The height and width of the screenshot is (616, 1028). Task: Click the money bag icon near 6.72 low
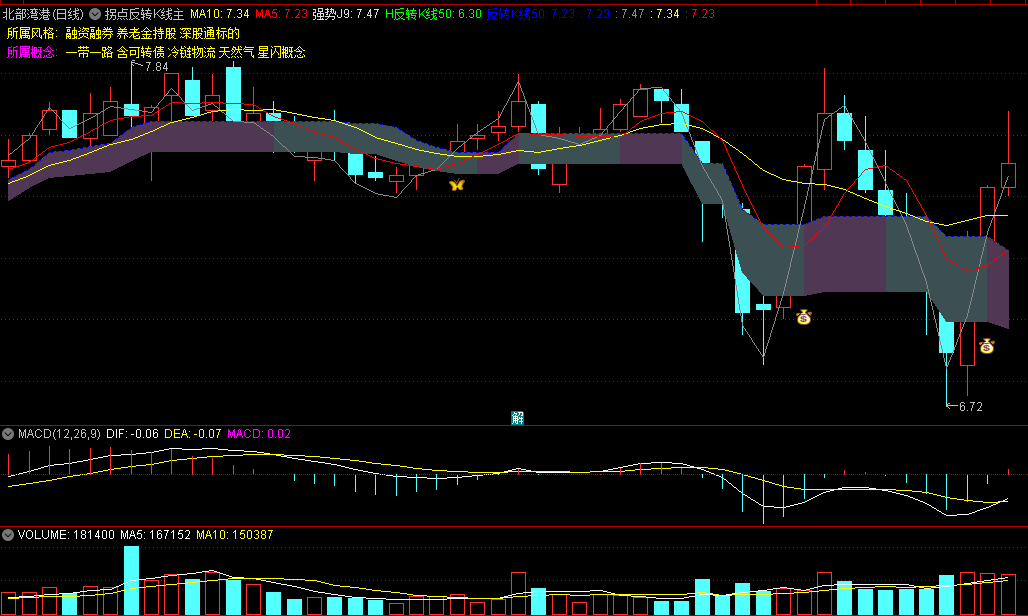(x=987, y=345)
